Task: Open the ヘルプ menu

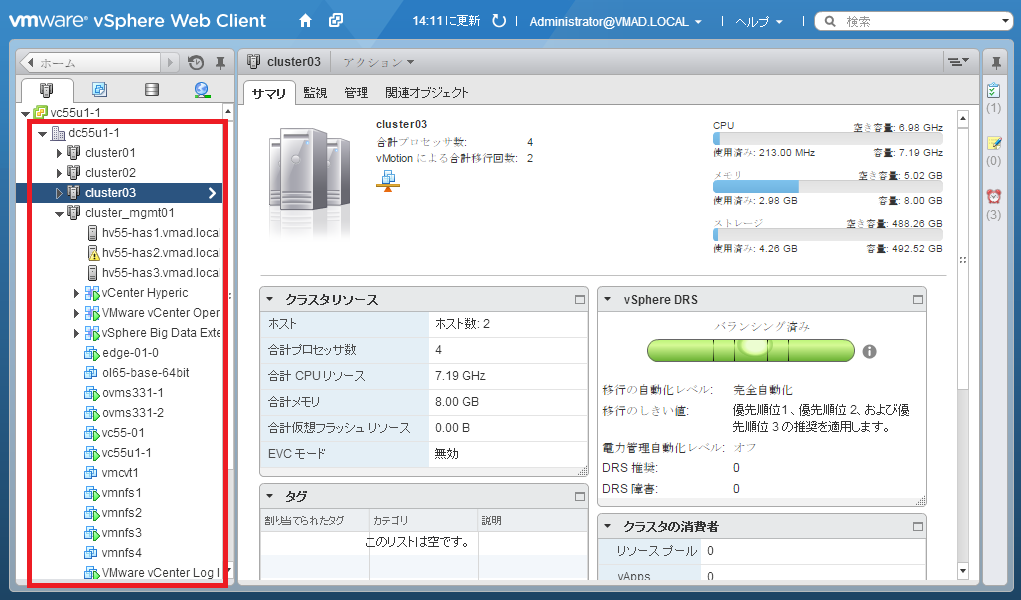Action: coord(759,21)
